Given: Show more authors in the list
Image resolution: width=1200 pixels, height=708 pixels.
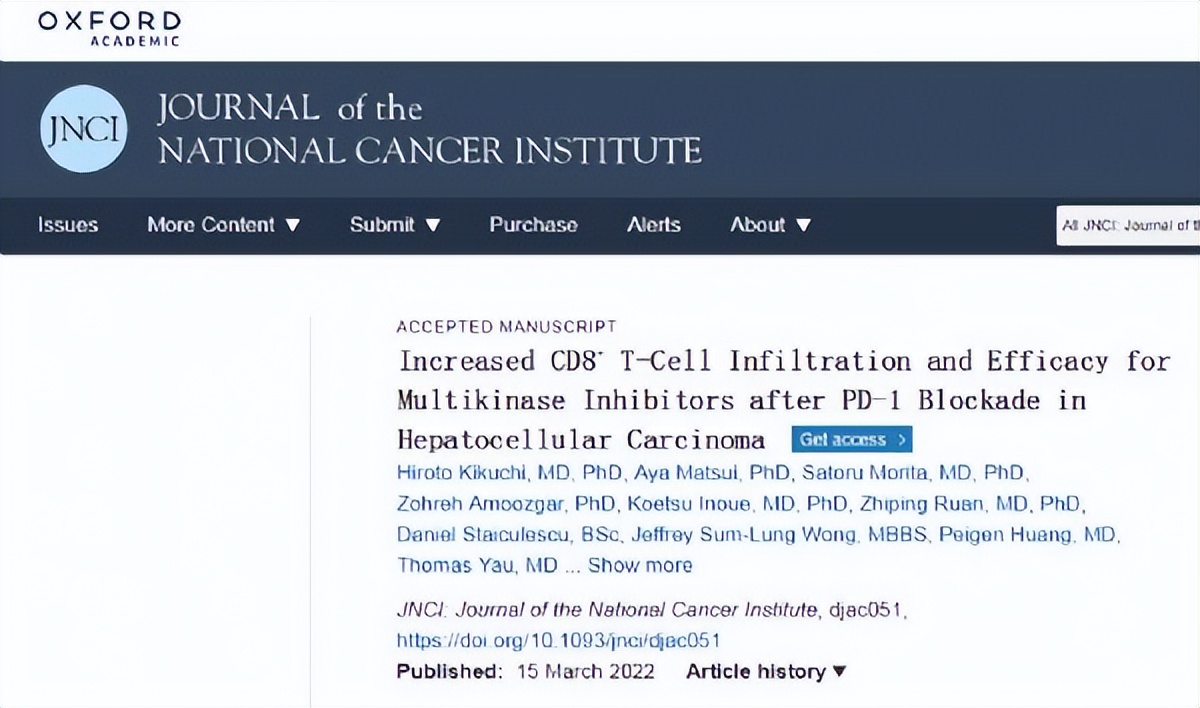Looking at the screenshot, I should pyautogui.click(x=640, y=566).
